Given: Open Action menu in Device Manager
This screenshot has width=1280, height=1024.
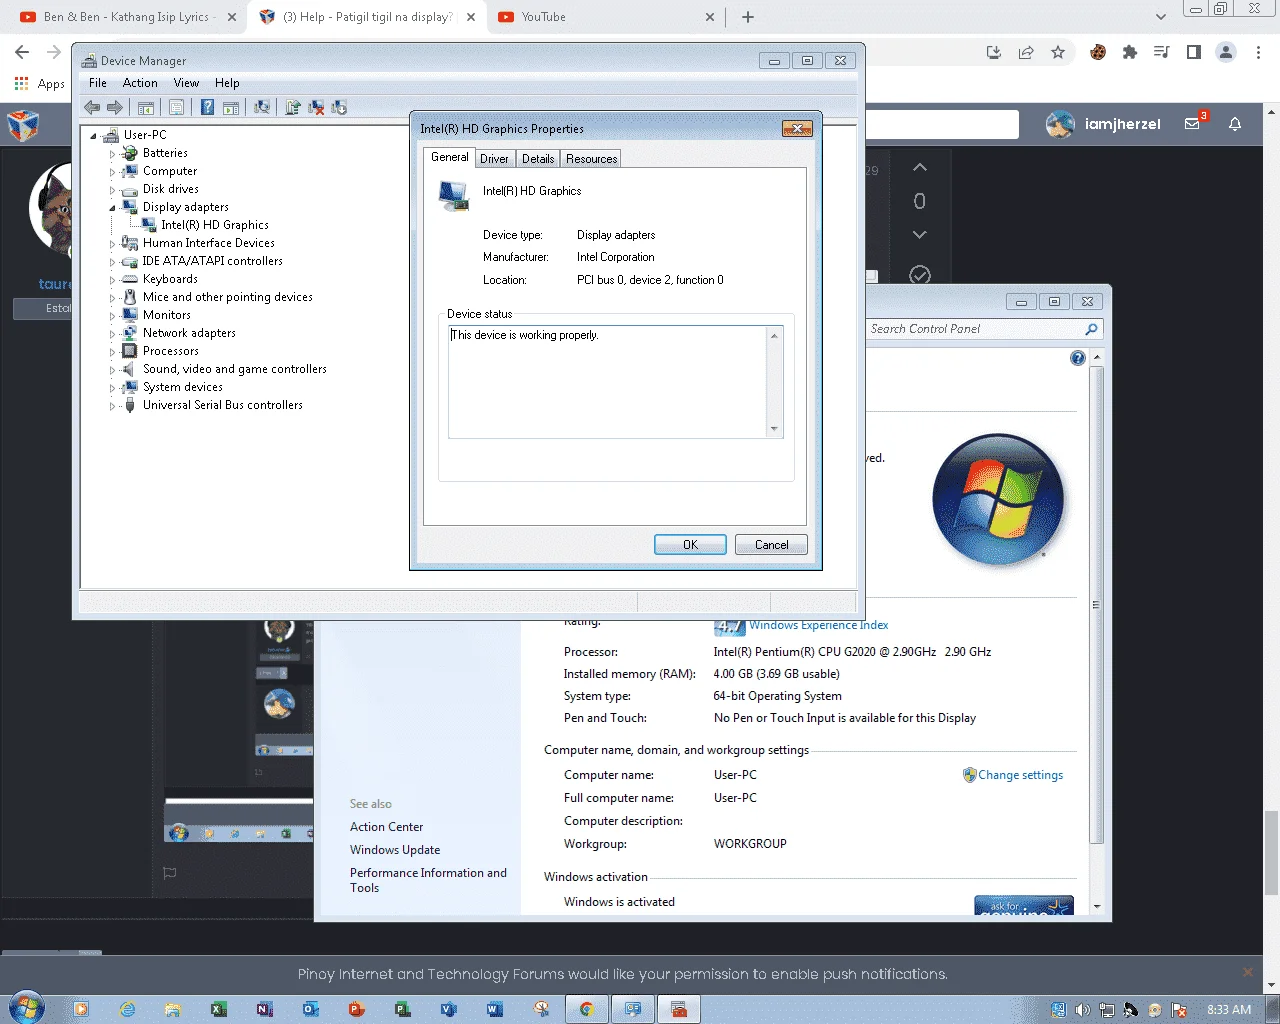Looking at the screenshot, I should (x=140, y=83).
